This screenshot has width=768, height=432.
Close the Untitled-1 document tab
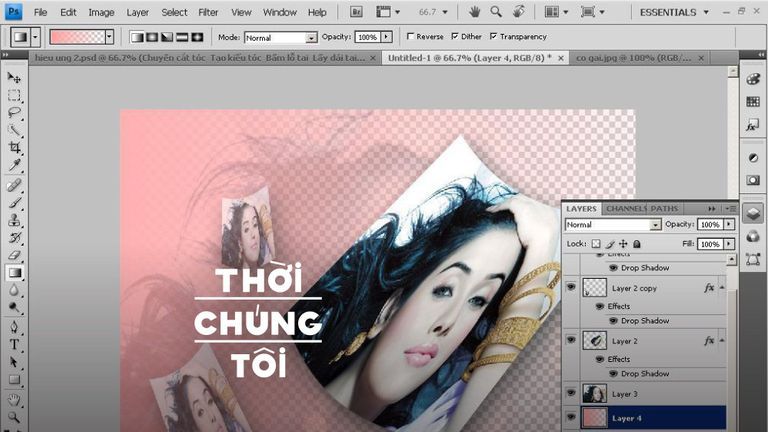coord(561,58)
